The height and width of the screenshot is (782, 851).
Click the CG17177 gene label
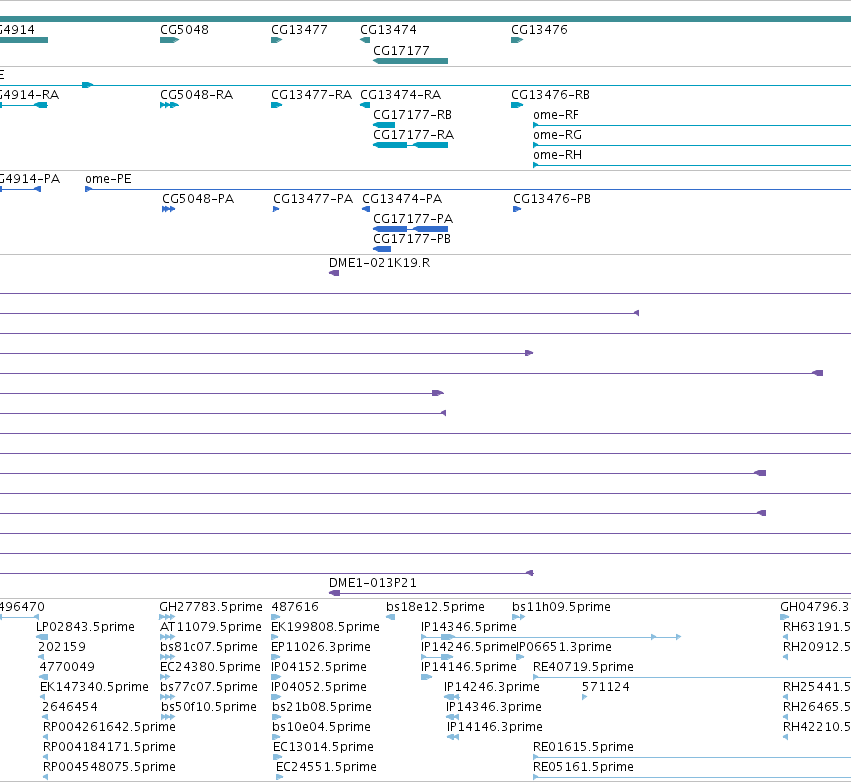(x=401, y=51)
